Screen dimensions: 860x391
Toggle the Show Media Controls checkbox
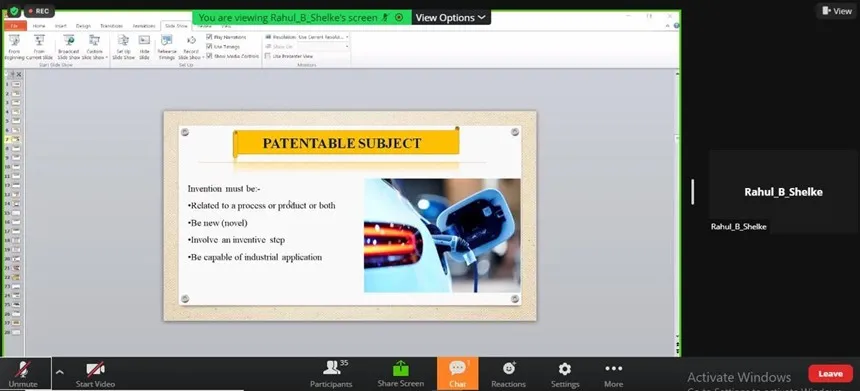(209, 55)
